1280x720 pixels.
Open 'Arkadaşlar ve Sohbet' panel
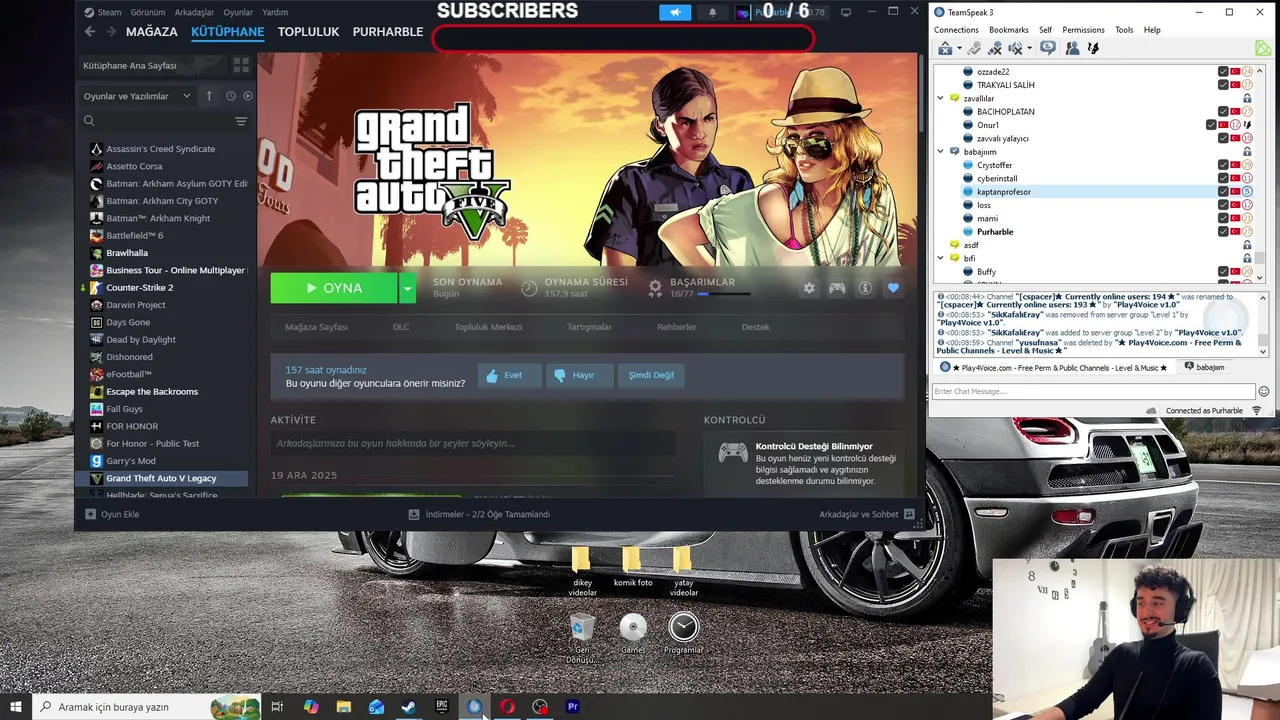click(x=867, y=514)
